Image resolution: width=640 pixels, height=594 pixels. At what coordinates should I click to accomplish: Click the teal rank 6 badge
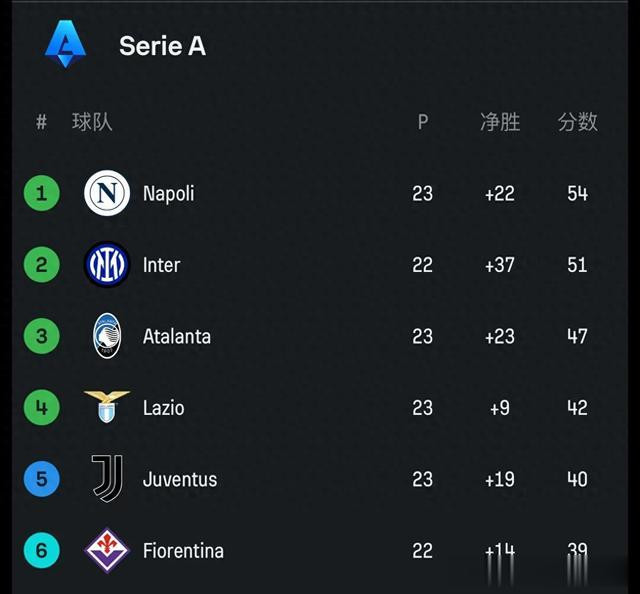tap(42, 551)
